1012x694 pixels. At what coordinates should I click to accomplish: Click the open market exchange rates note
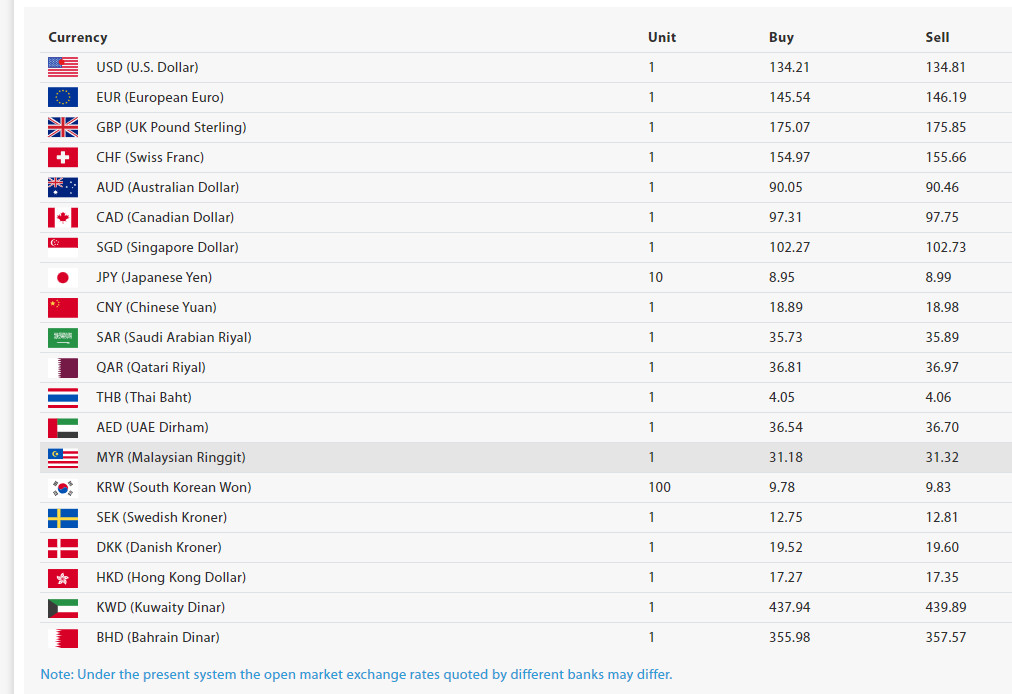point(356,675)
